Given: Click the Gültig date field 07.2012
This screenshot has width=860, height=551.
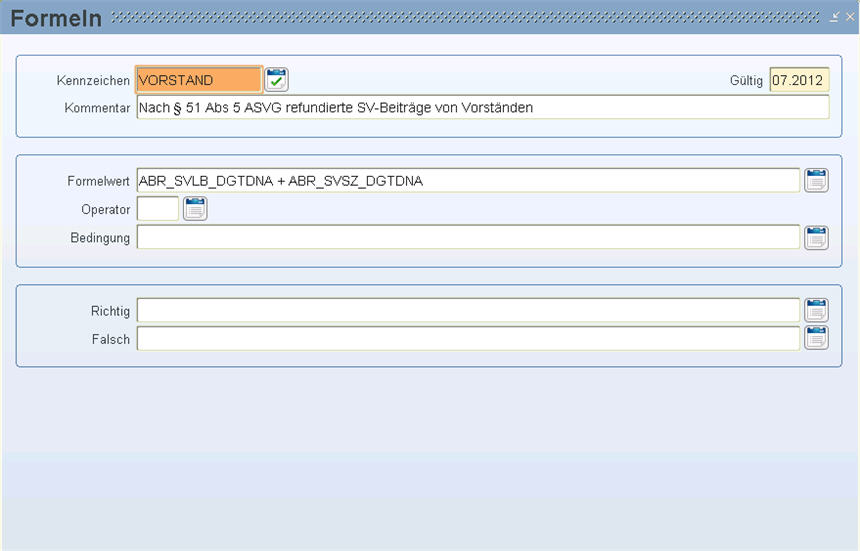Looking at the screenshot, I should (799, 80).
